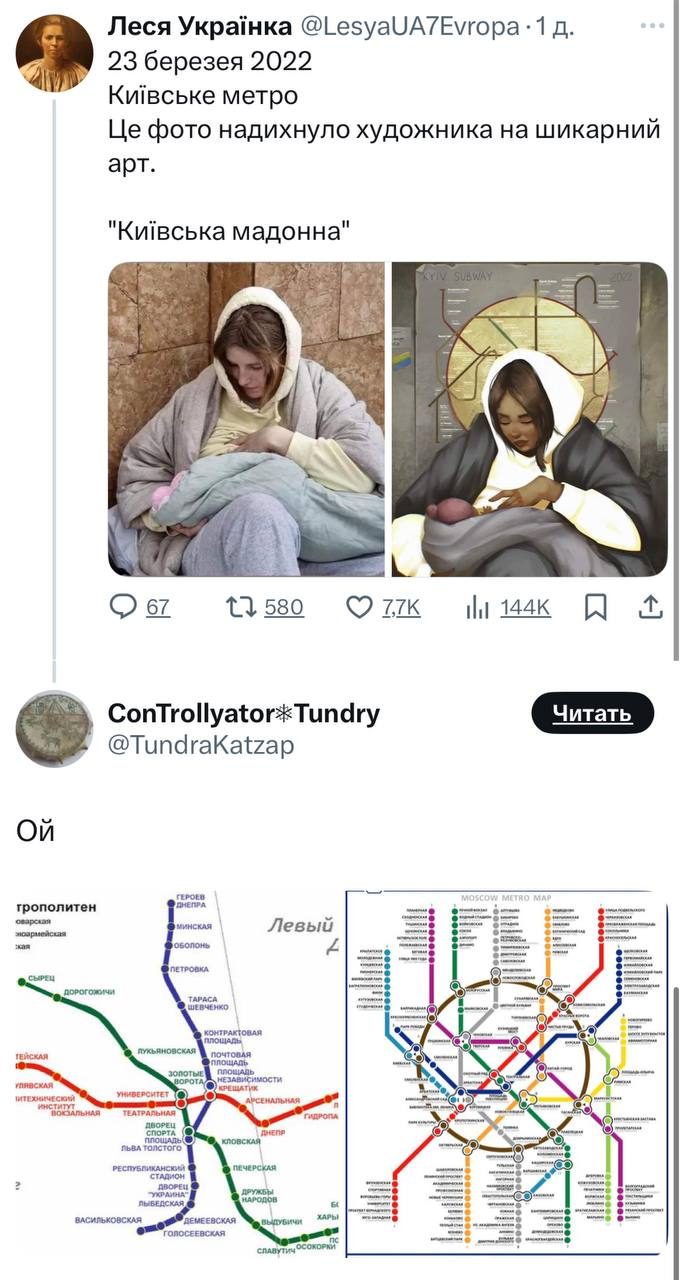Like the tweet with the heart icon
684x1280 pixels.
point(358,607)
